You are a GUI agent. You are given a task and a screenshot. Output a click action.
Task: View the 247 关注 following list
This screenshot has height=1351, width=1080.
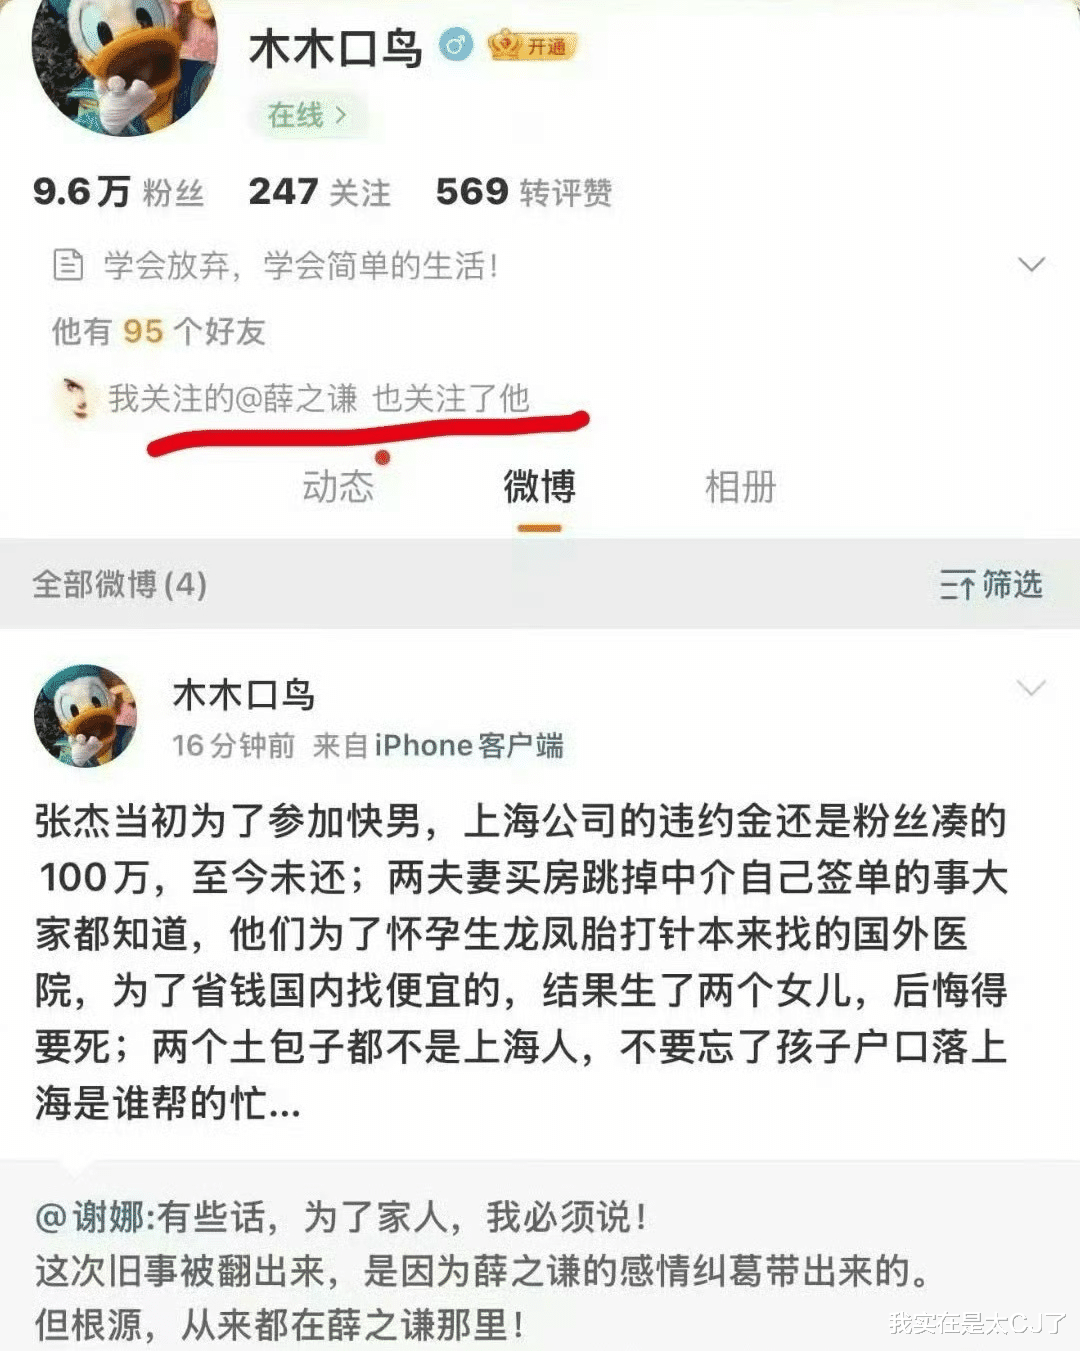[319, 191]
